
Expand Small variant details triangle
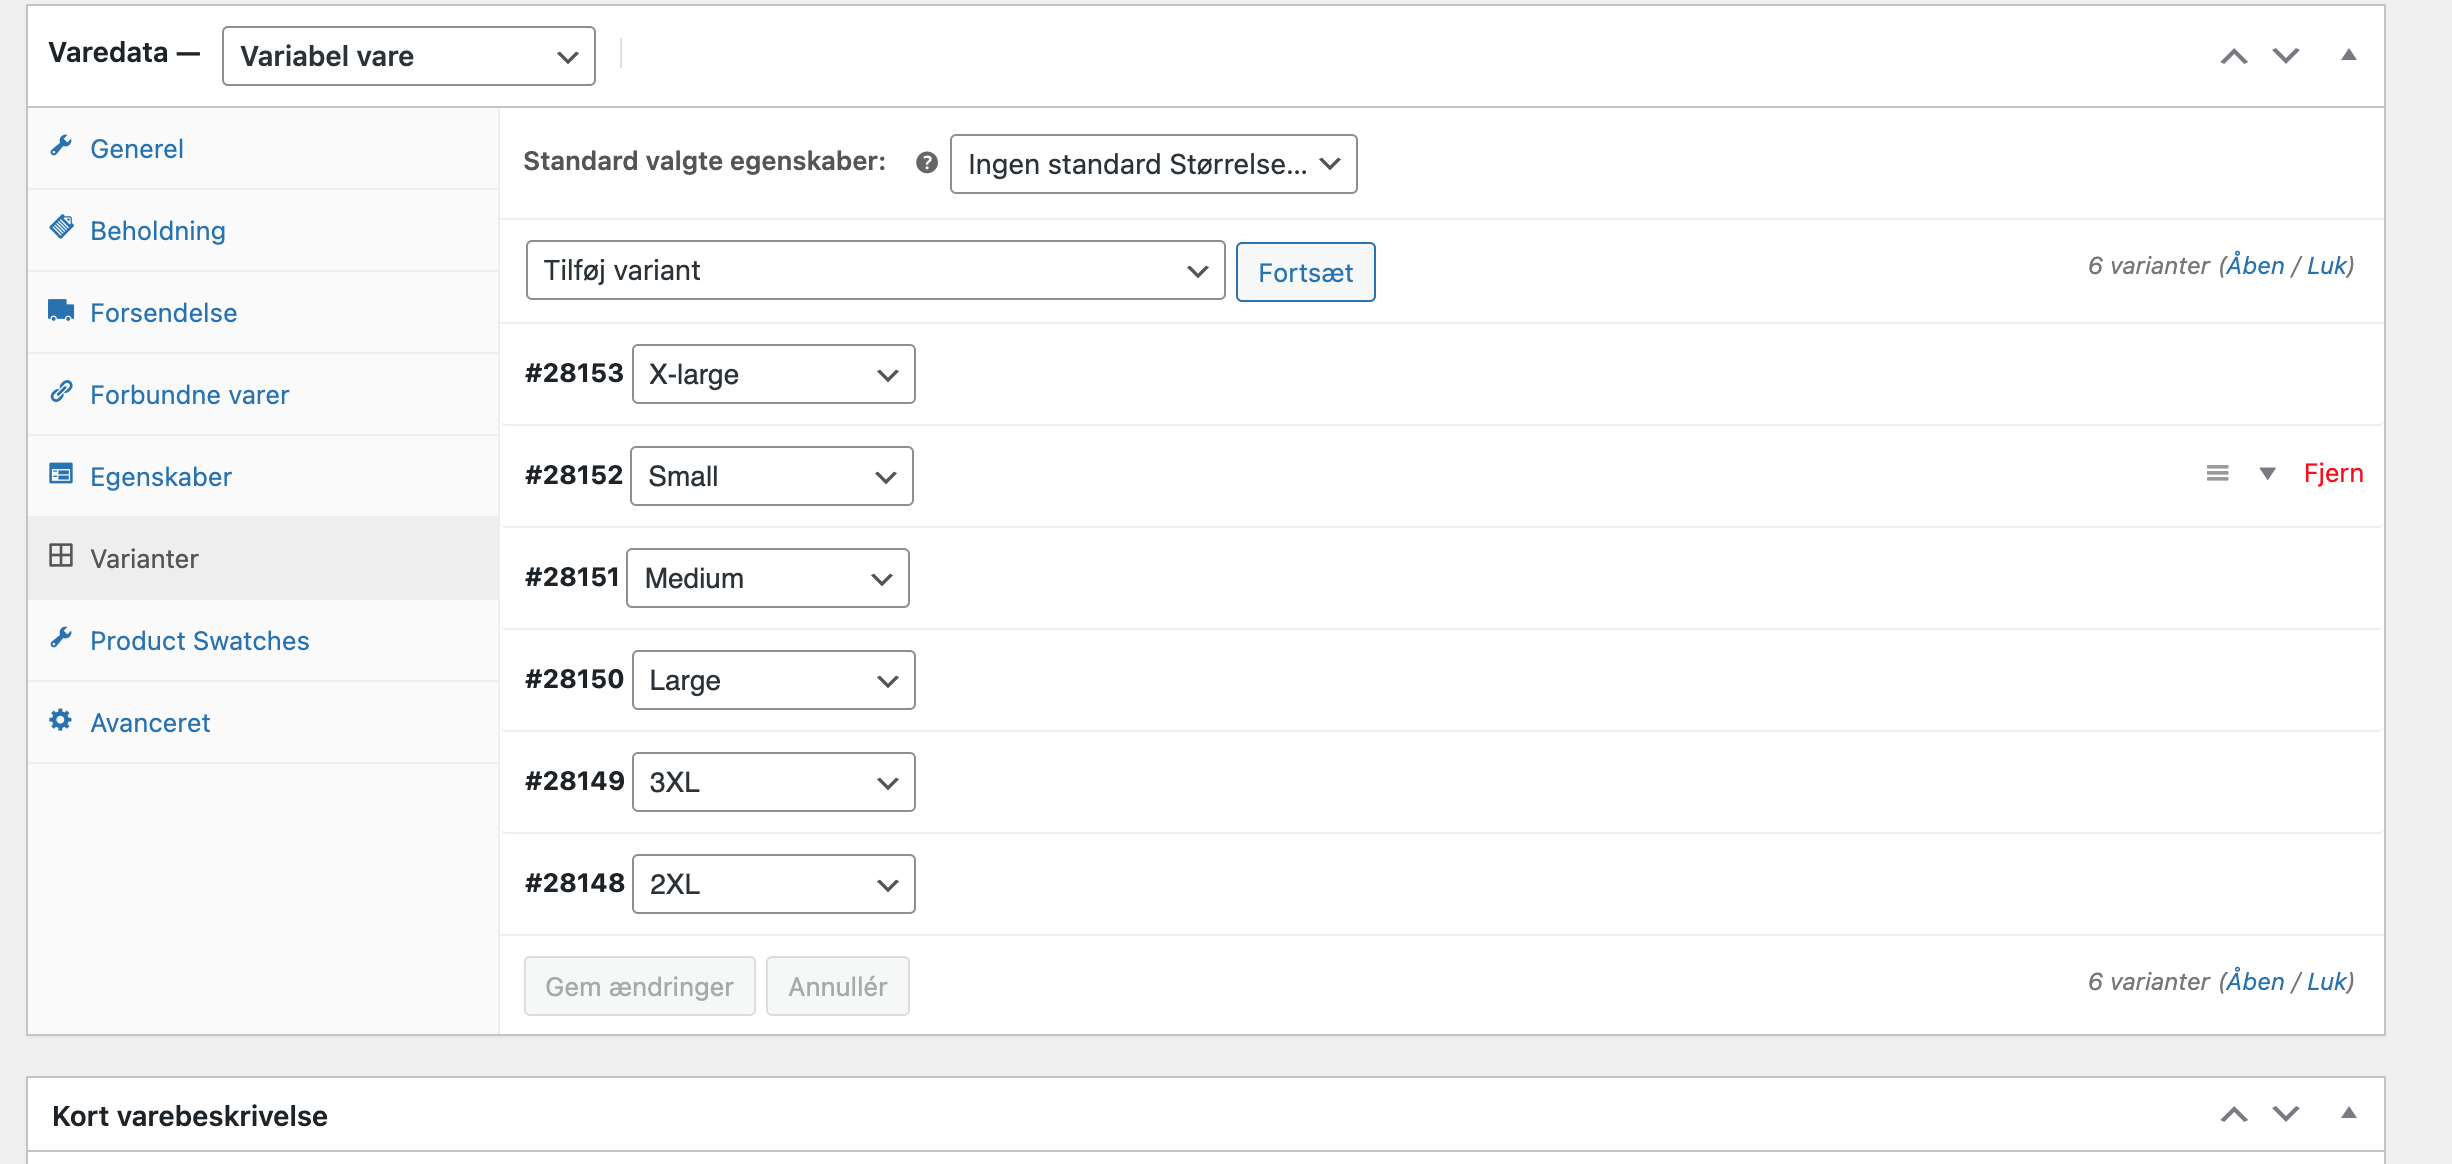coord(2267,473)
